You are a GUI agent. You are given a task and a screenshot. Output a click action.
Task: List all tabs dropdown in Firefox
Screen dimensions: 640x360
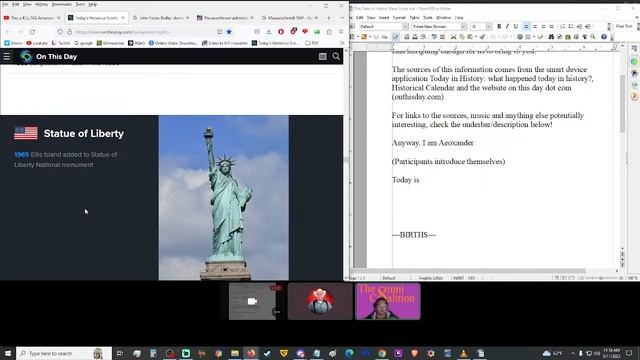point(342,18)
